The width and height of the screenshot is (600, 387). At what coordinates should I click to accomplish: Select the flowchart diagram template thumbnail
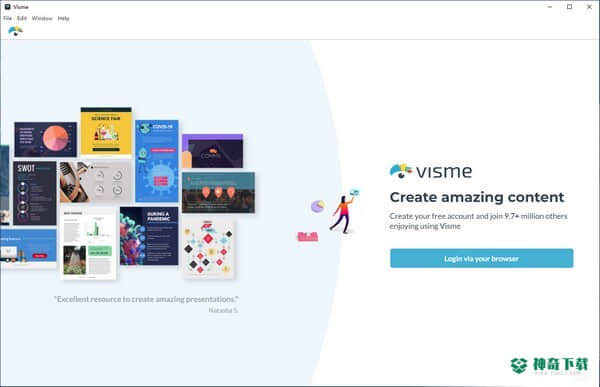pyautogui.click(x=208, y=247)
